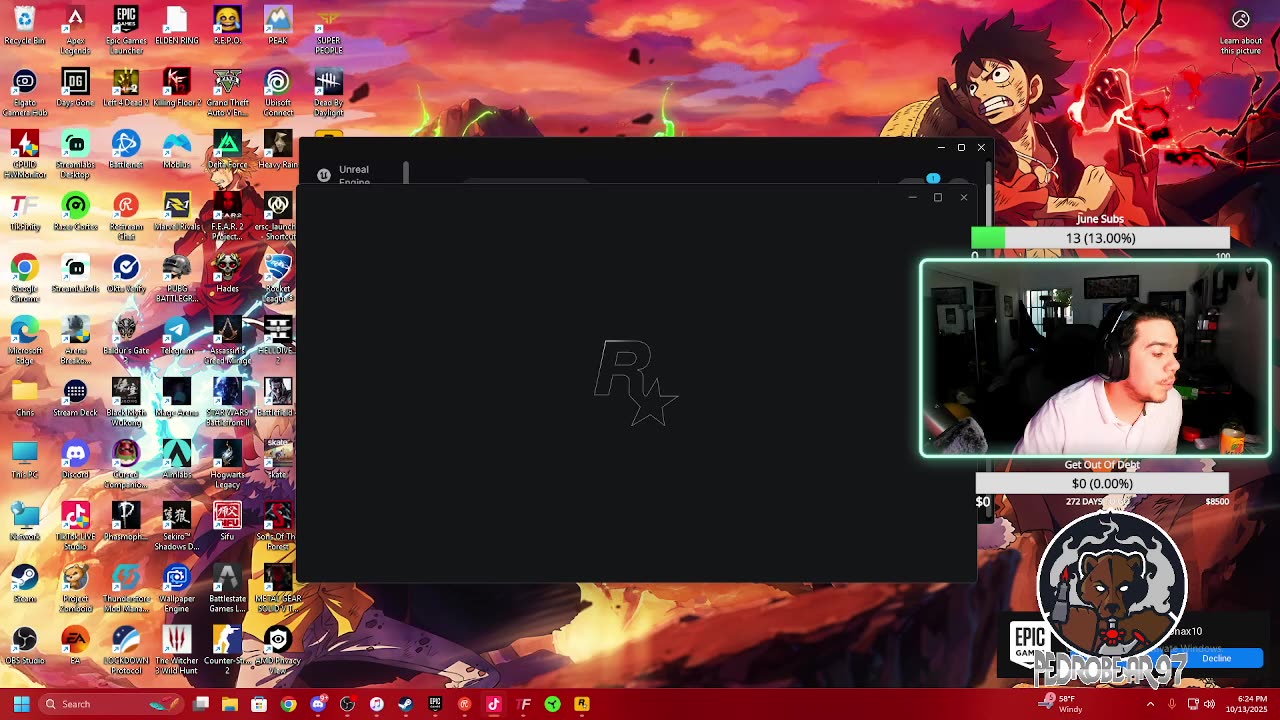Open the Elgato Camera Hub shortcut

(25, 92)
